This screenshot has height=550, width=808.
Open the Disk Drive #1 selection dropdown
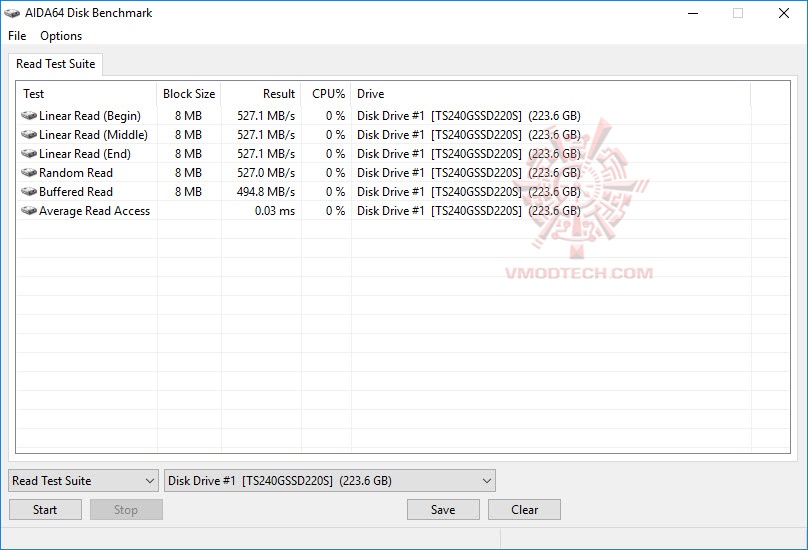(330, 481)
